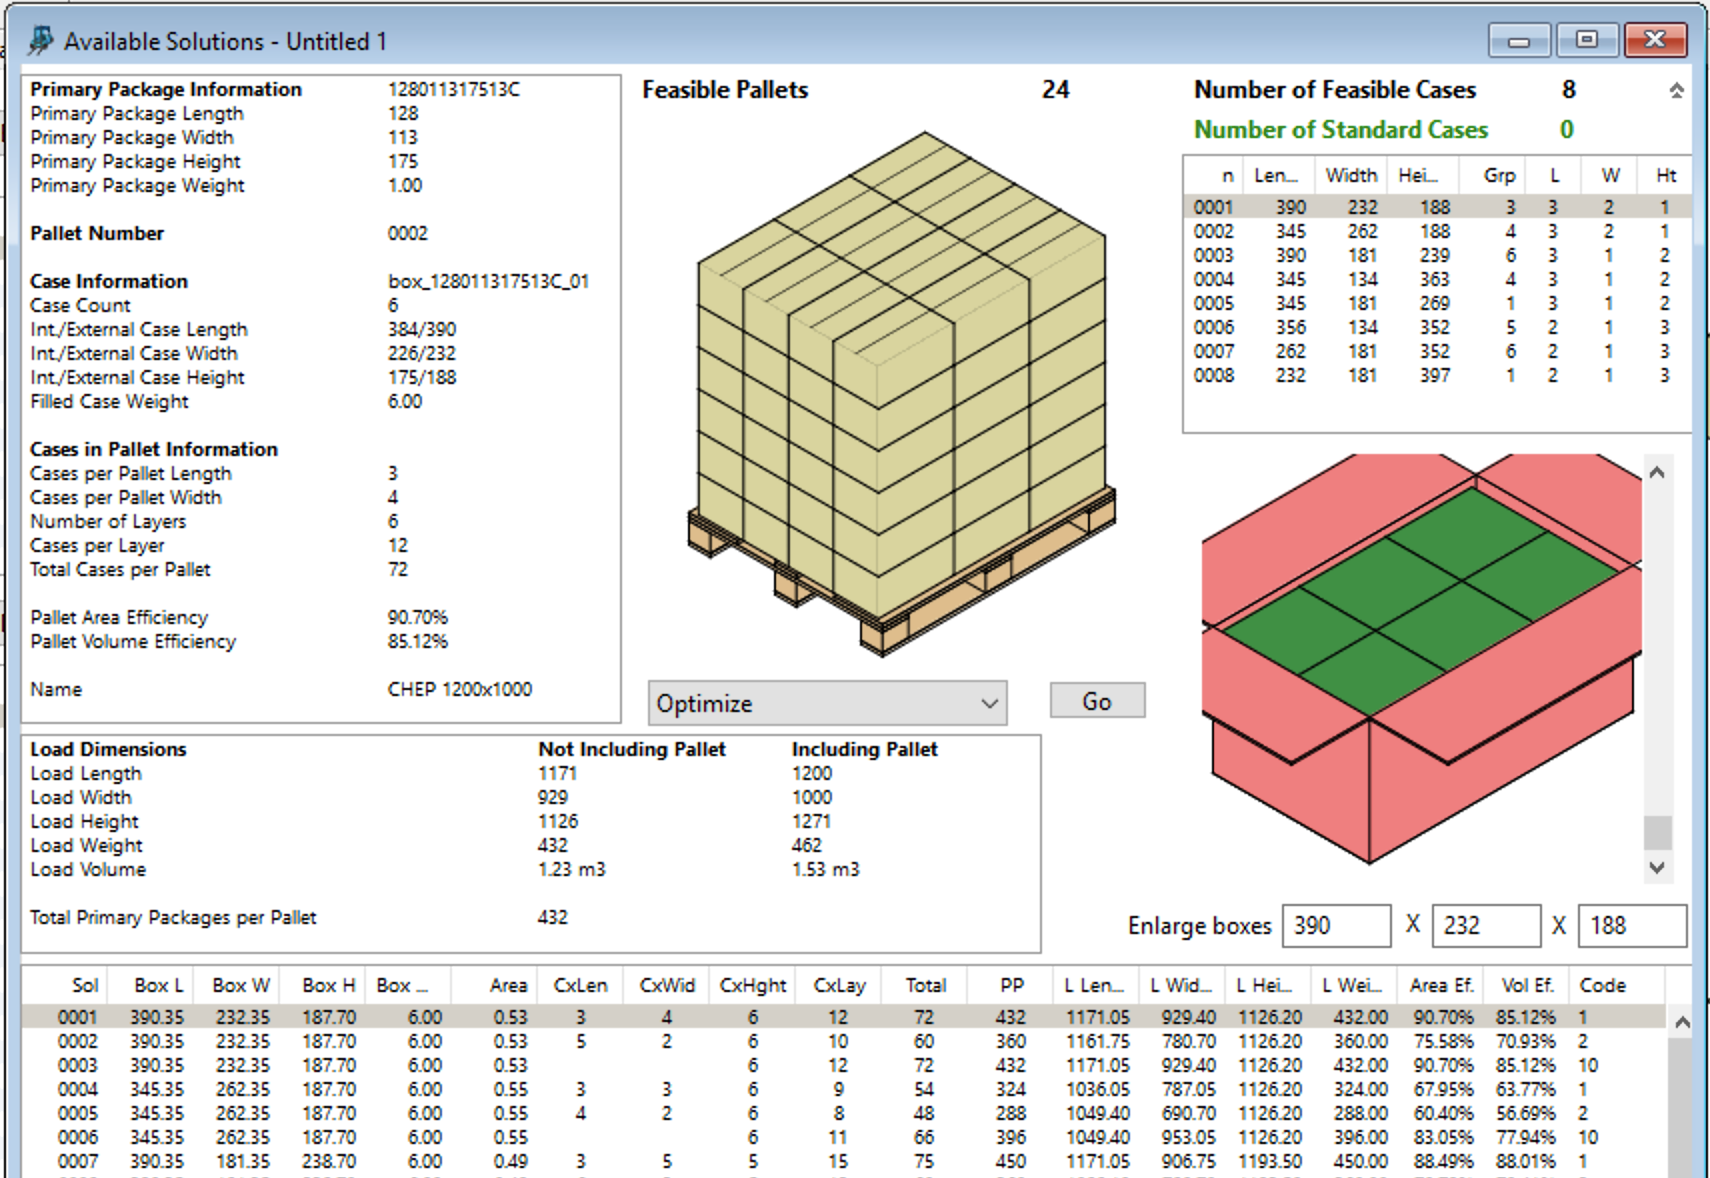Click the Pallet Area Efficiency value 90.70%
The height and width of the screenshot is (1178, 1710).
click(x=418, y=617)
